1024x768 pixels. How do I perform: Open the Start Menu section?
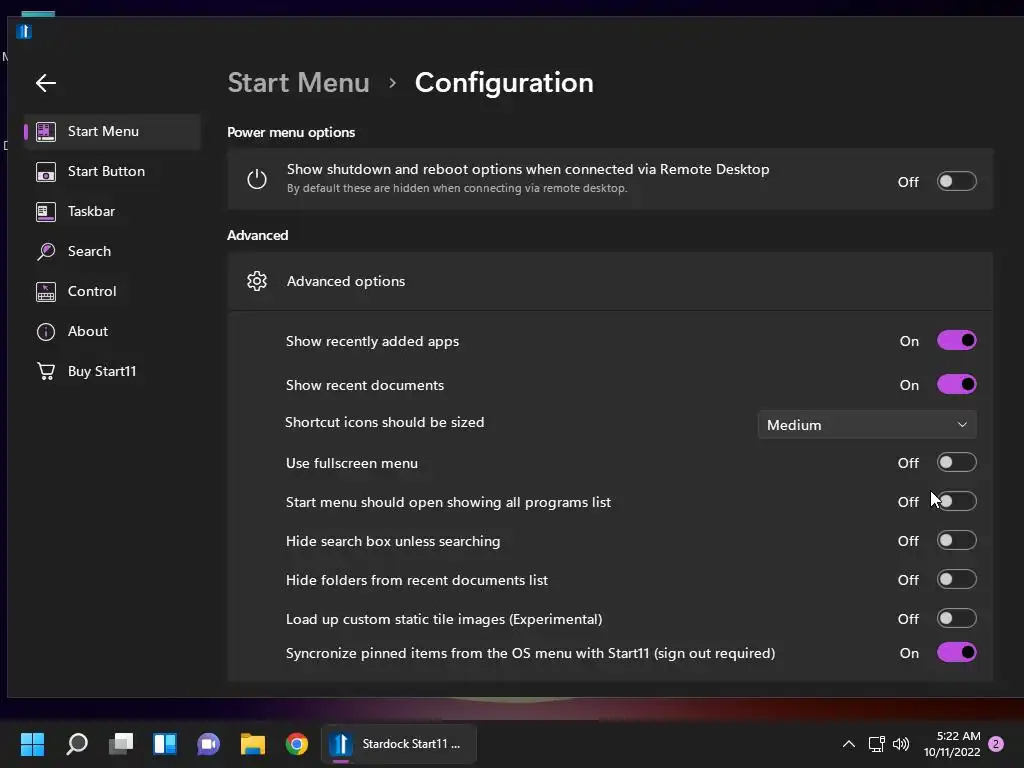tap(112, 131)
